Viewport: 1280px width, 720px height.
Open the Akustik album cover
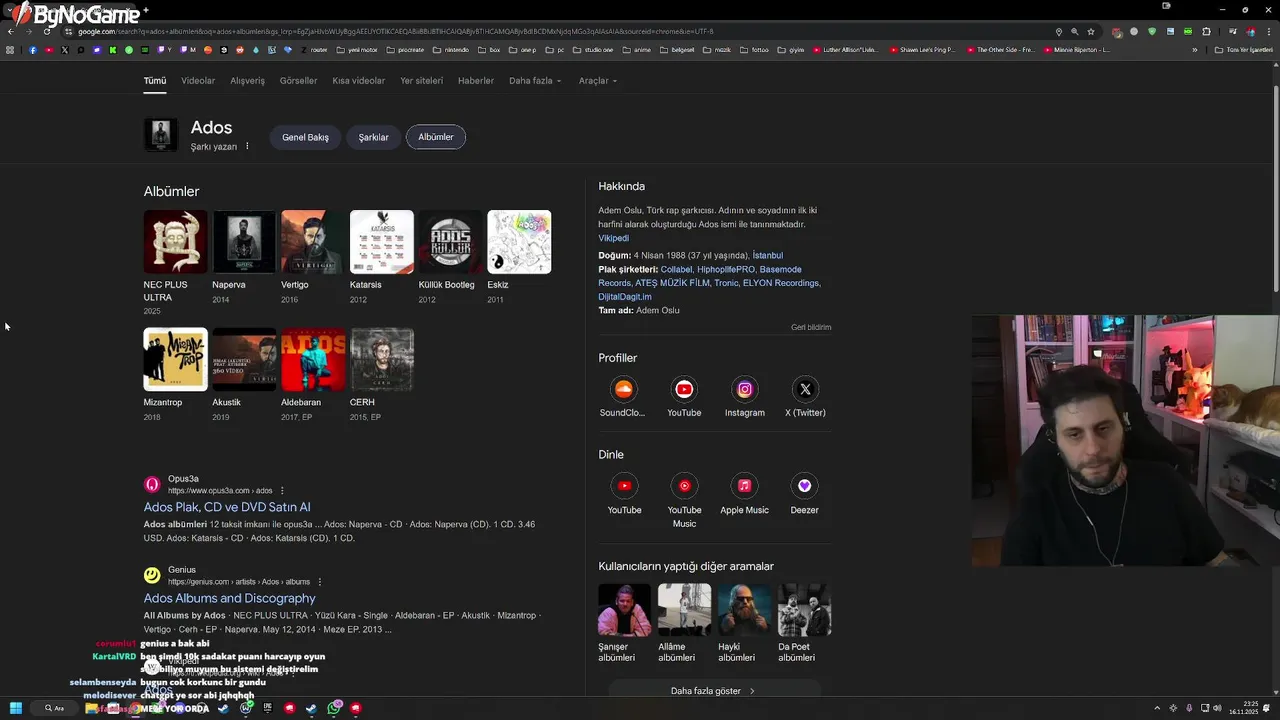pyautogui.click(x=244, y=359)
